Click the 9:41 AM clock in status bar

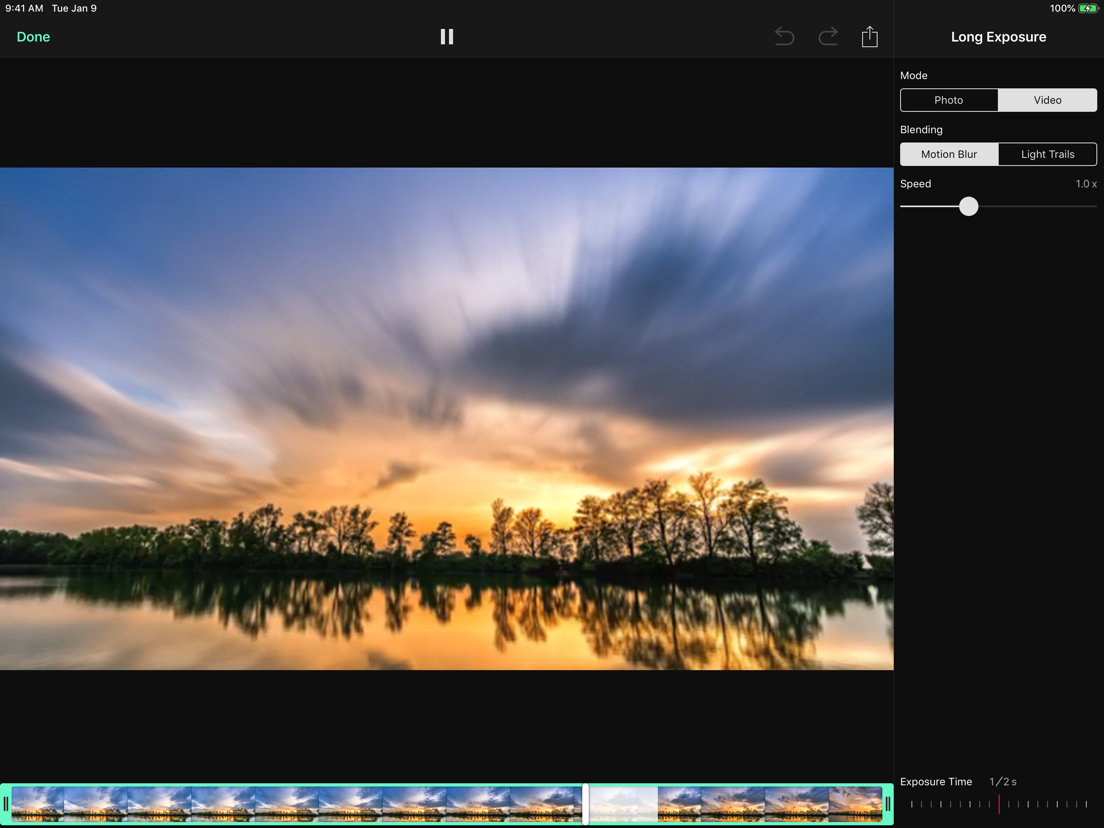[24, 8]
